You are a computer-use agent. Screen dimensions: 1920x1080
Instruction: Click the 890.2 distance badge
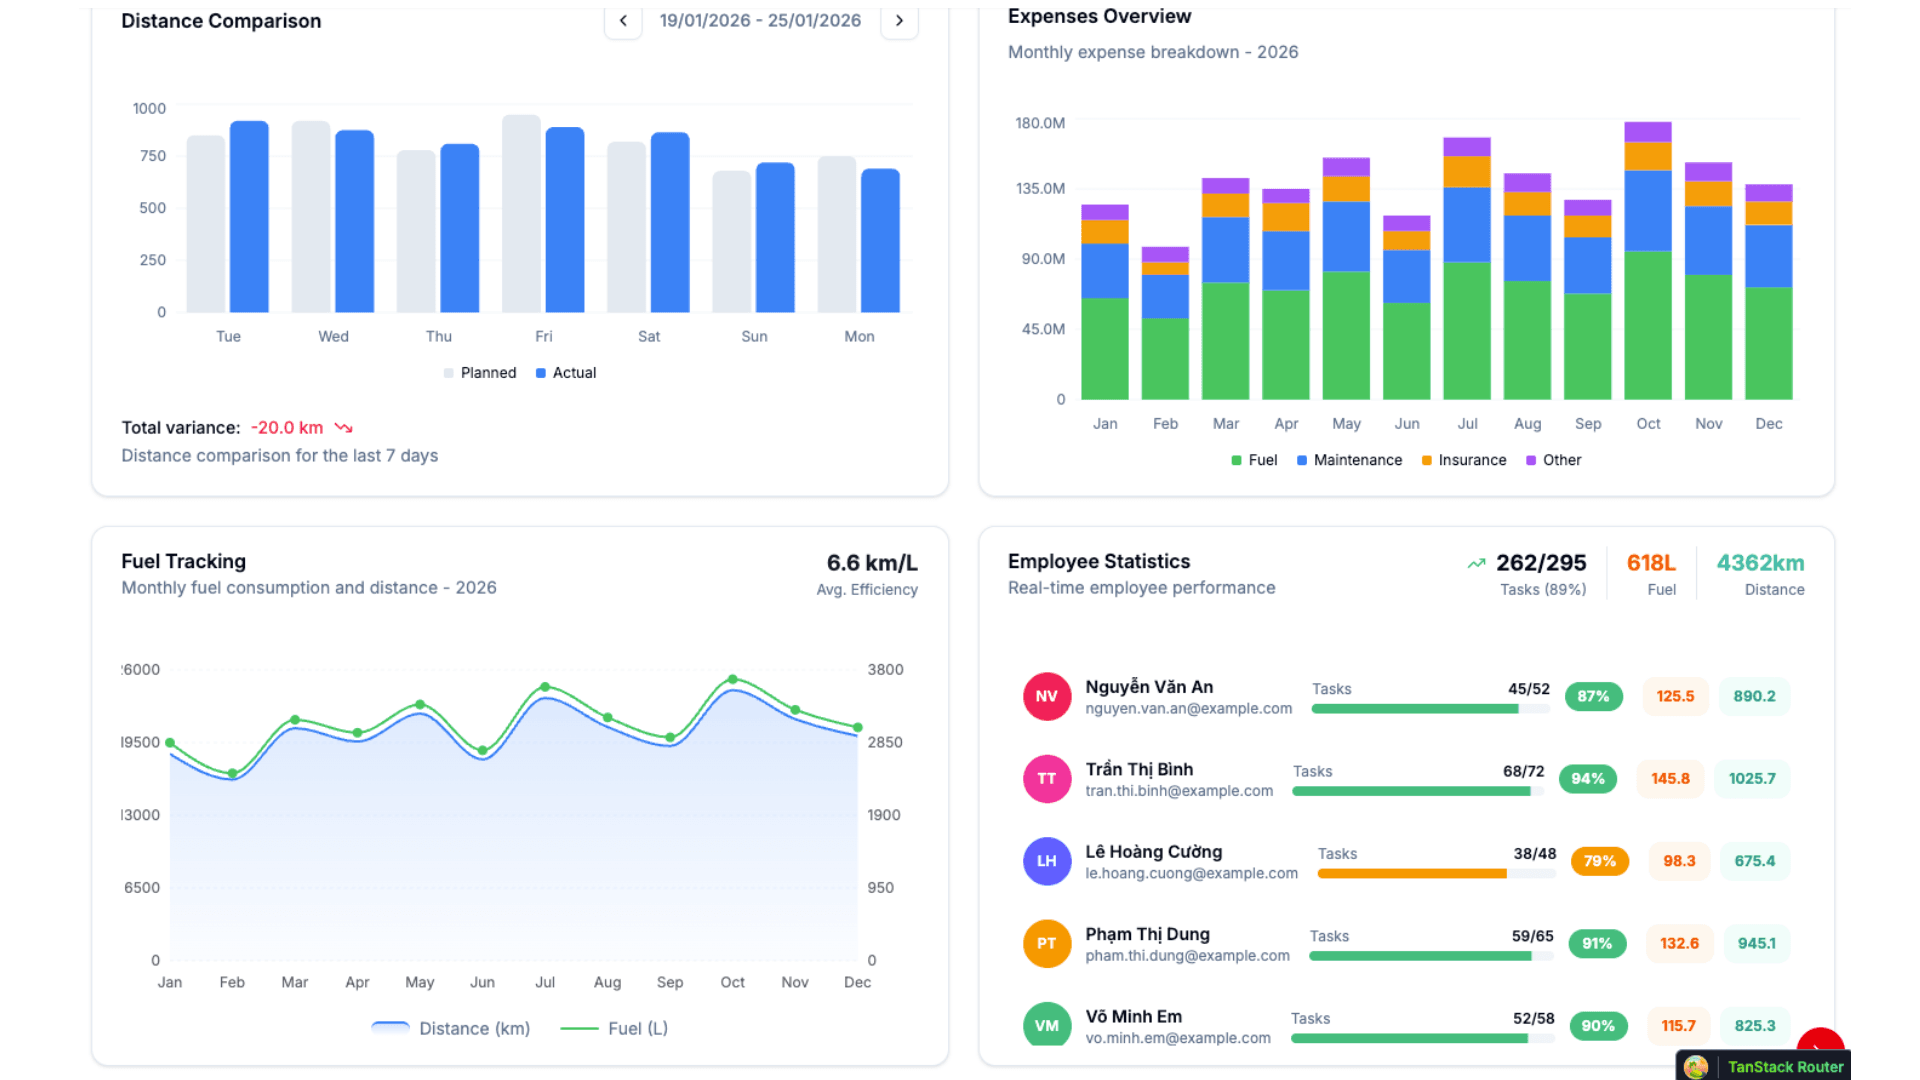point(1754,697)
